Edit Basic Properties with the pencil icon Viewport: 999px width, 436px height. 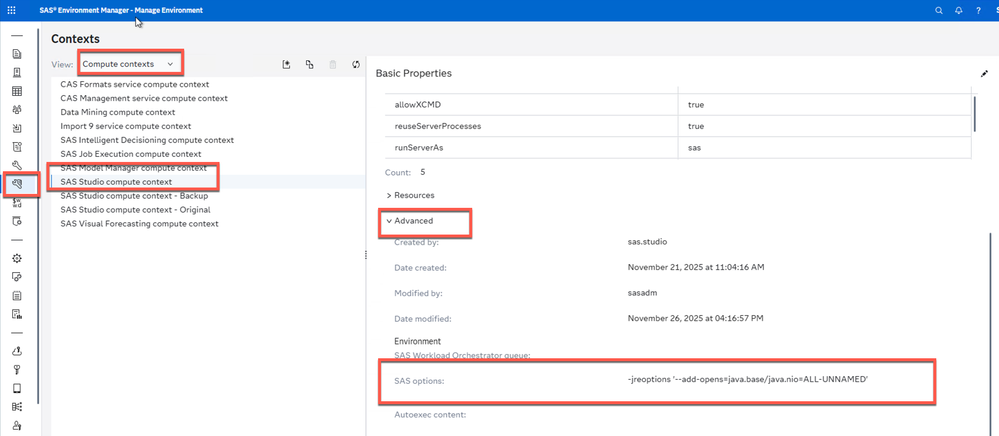pyautogui.click(x=984, y=74)
